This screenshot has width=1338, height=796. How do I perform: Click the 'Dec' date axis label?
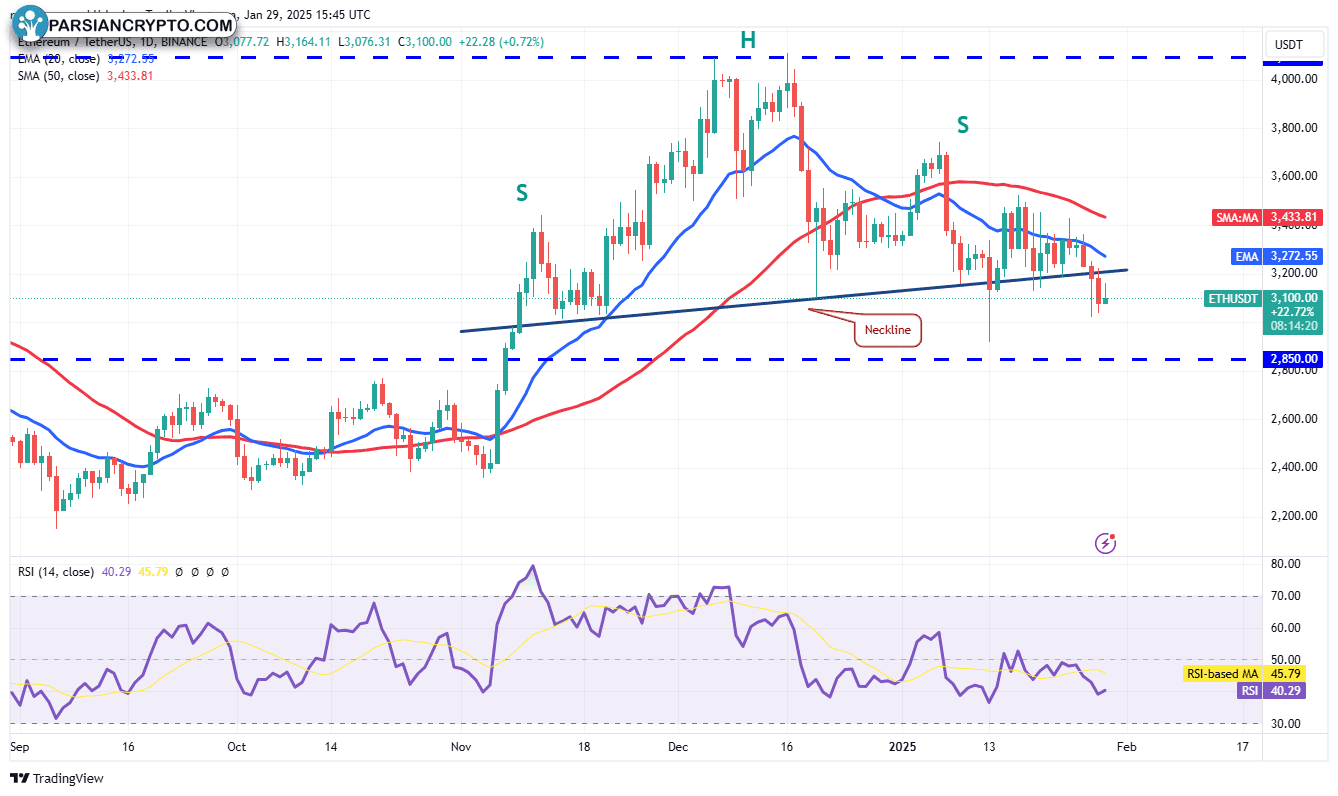point(679,746)
